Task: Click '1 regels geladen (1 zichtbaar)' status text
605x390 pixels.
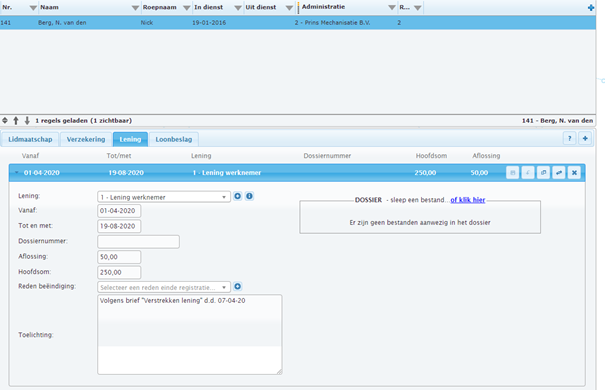Action: 83,121
